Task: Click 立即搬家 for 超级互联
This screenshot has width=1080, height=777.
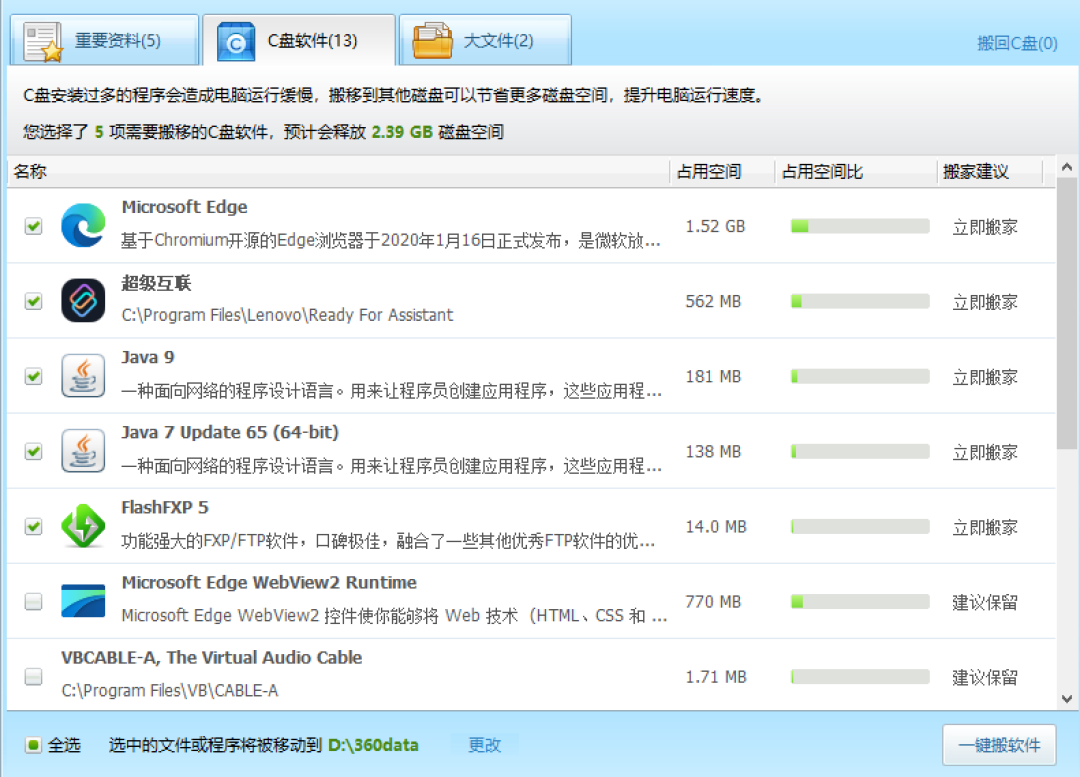Action: (x=985, y=302)
